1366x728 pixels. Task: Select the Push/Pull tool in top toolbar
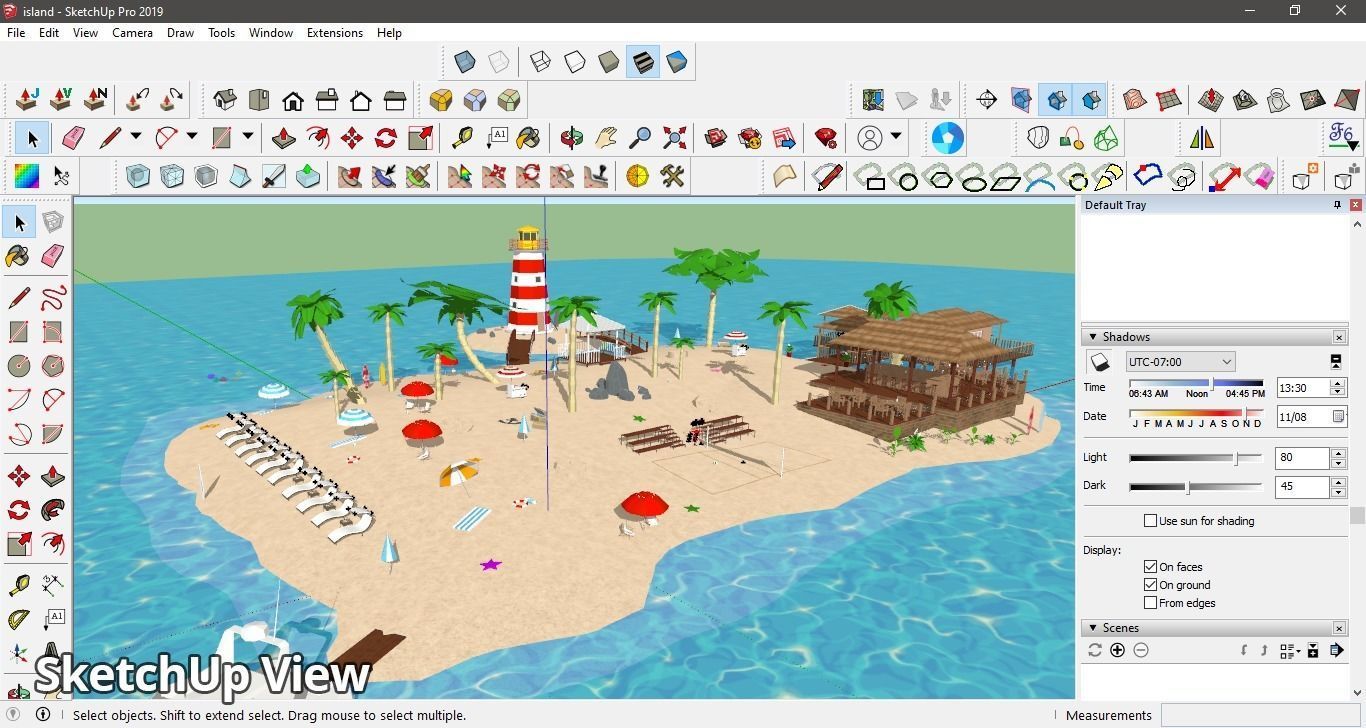[283, 137]
